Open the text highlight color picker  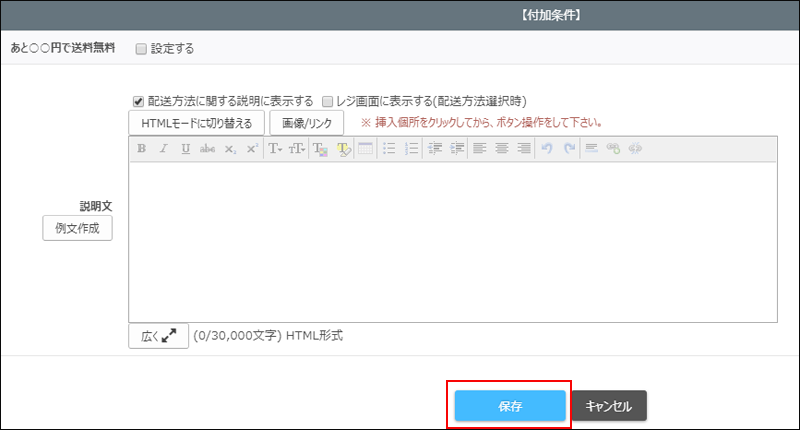pyautogui.click(x=343, y=148)
